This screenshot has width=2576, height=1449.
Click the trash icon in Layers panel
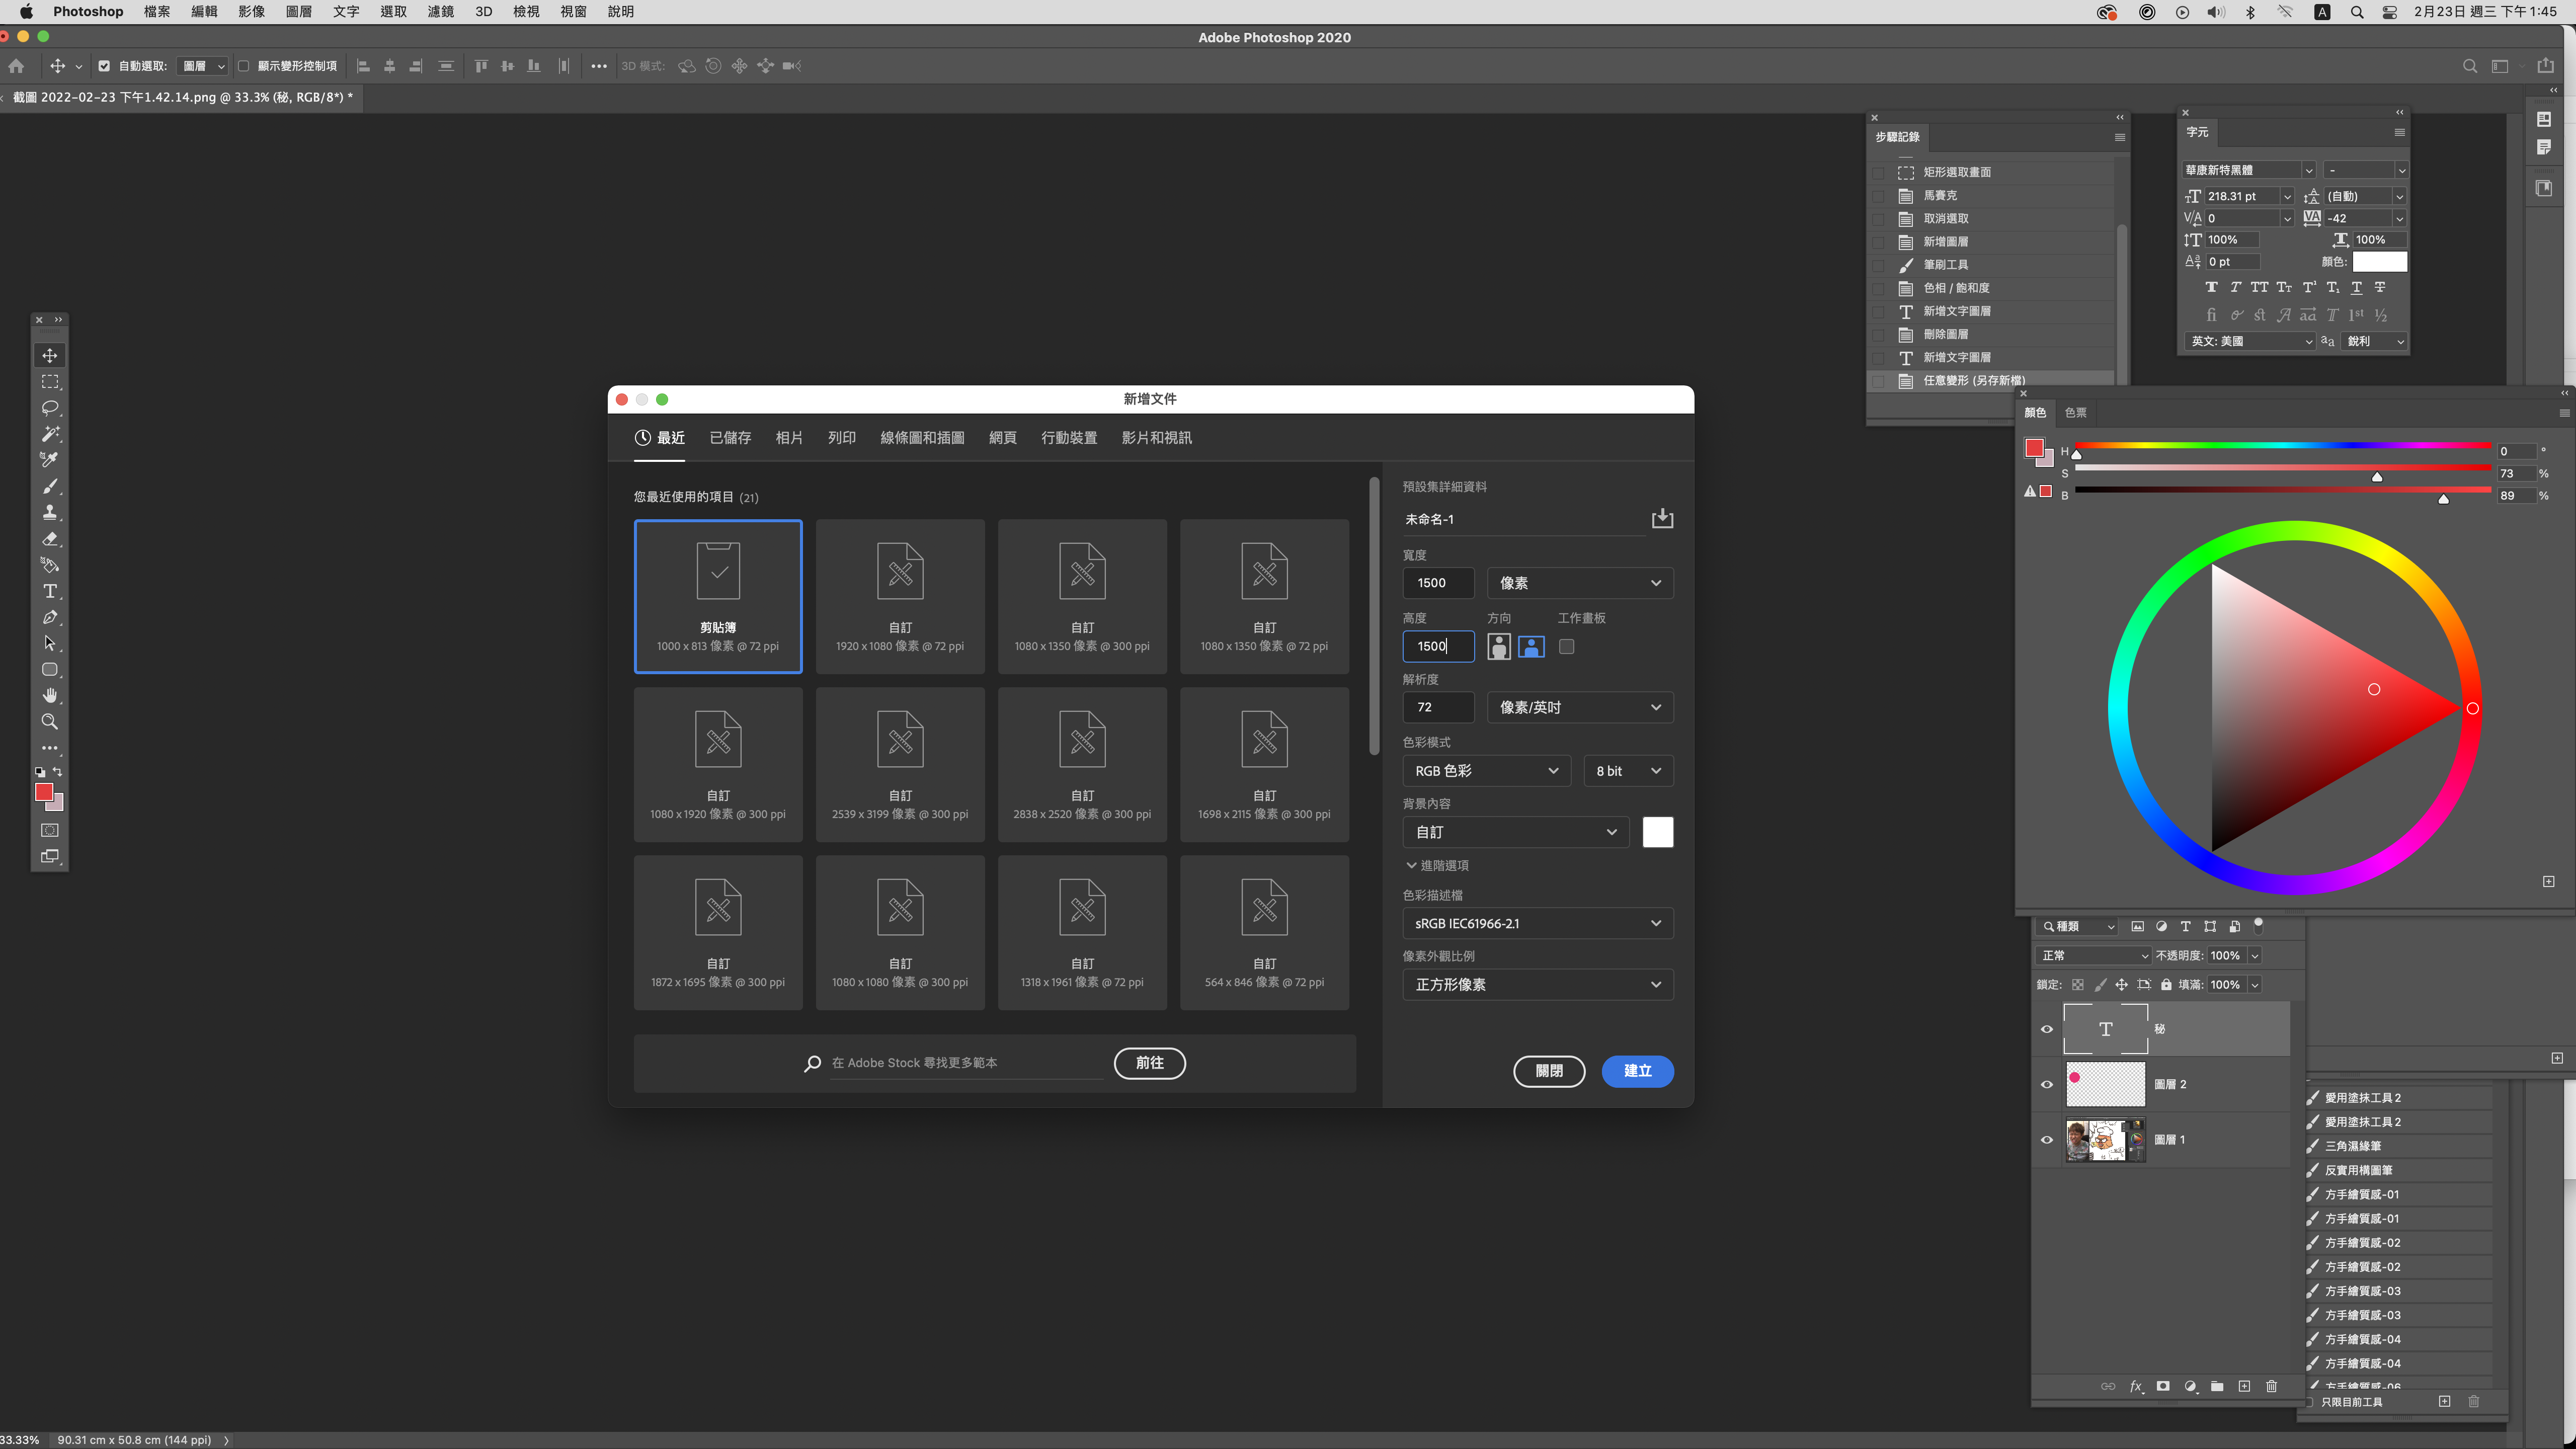[x=2271, y=1386]
